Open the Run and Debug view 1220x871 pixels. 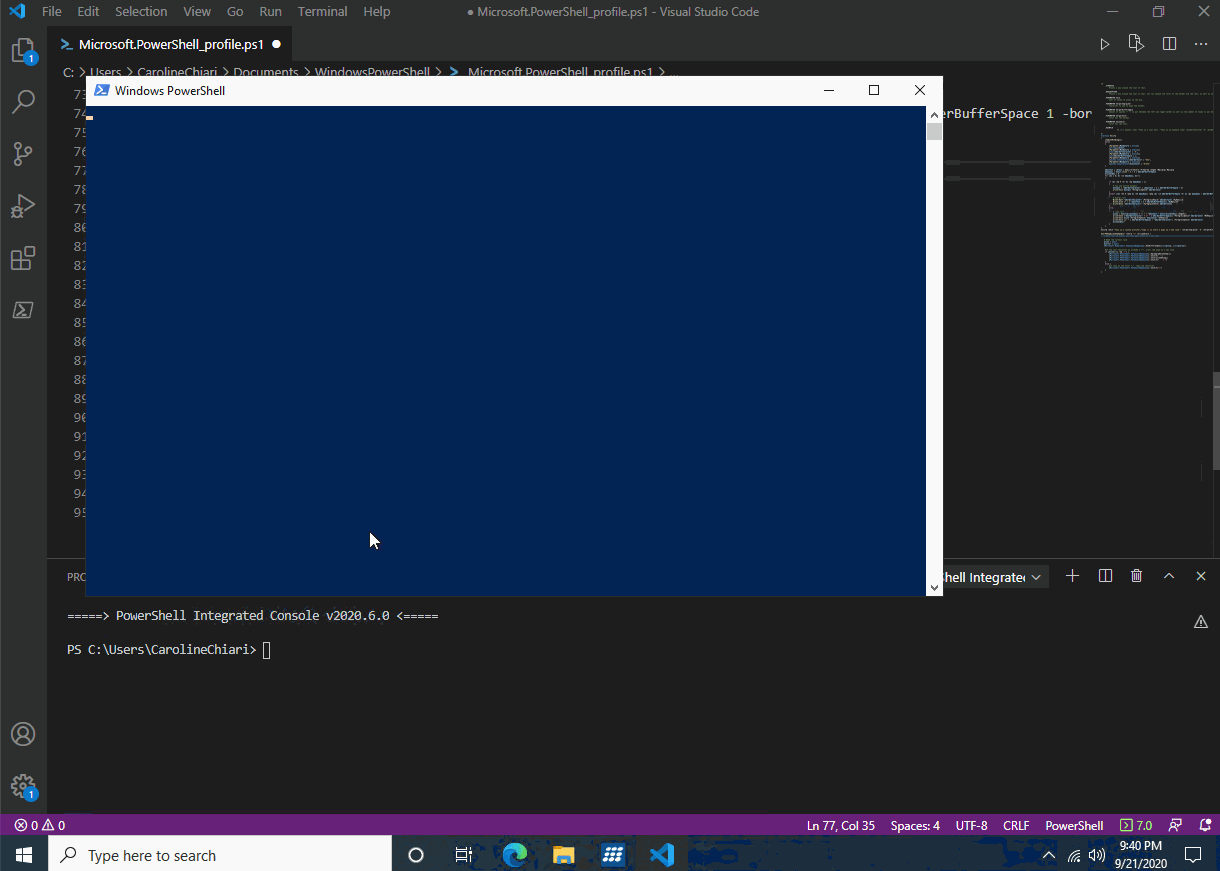point(23,206)
